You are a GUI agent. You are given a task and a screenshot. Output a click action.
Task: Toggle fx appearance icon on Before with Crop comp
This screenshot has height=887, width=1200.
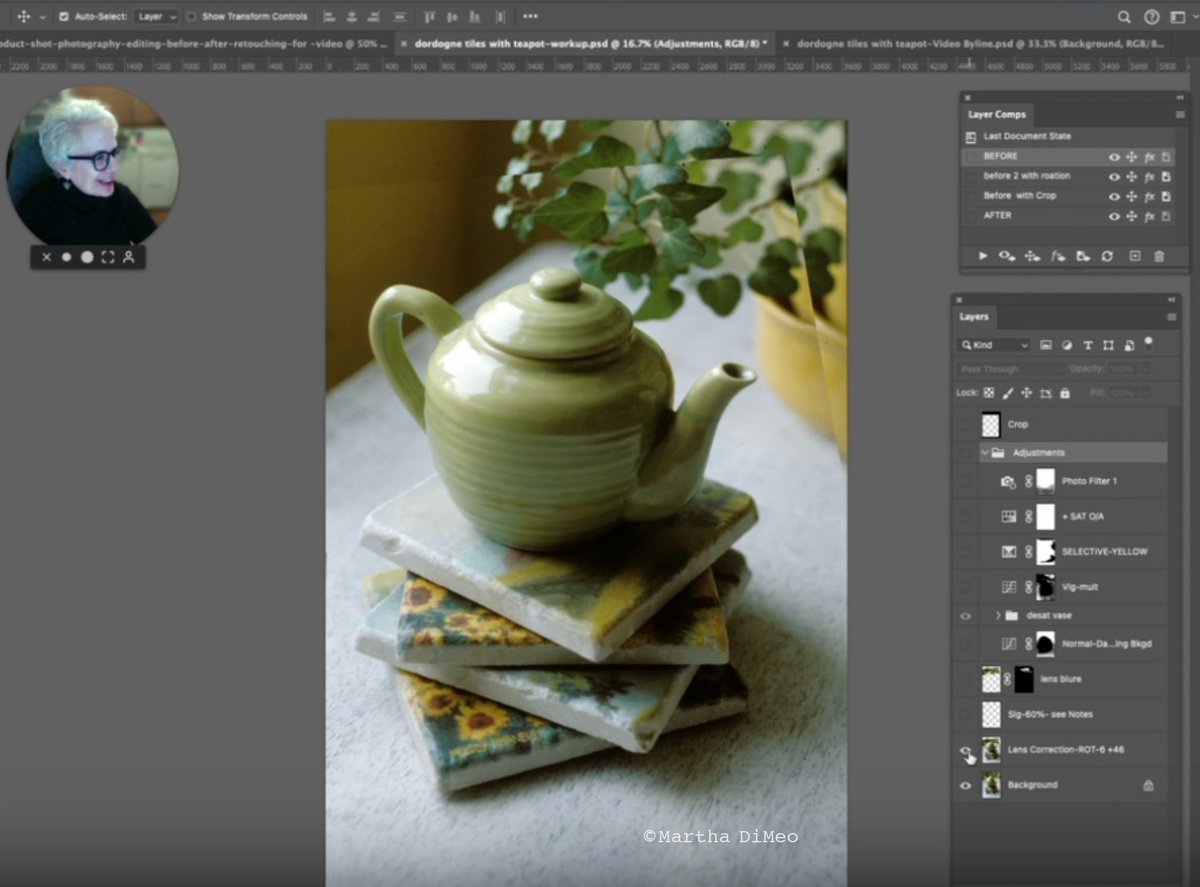coord(1149,196)
